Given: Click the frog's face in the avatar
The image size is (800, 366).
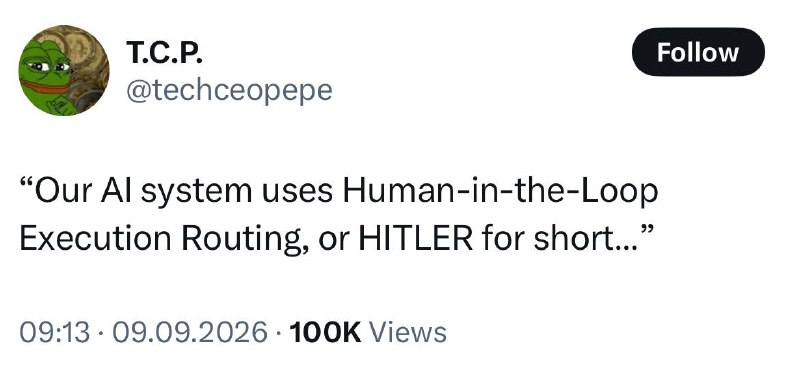Looking at the screenshot, I should [45, 72].
